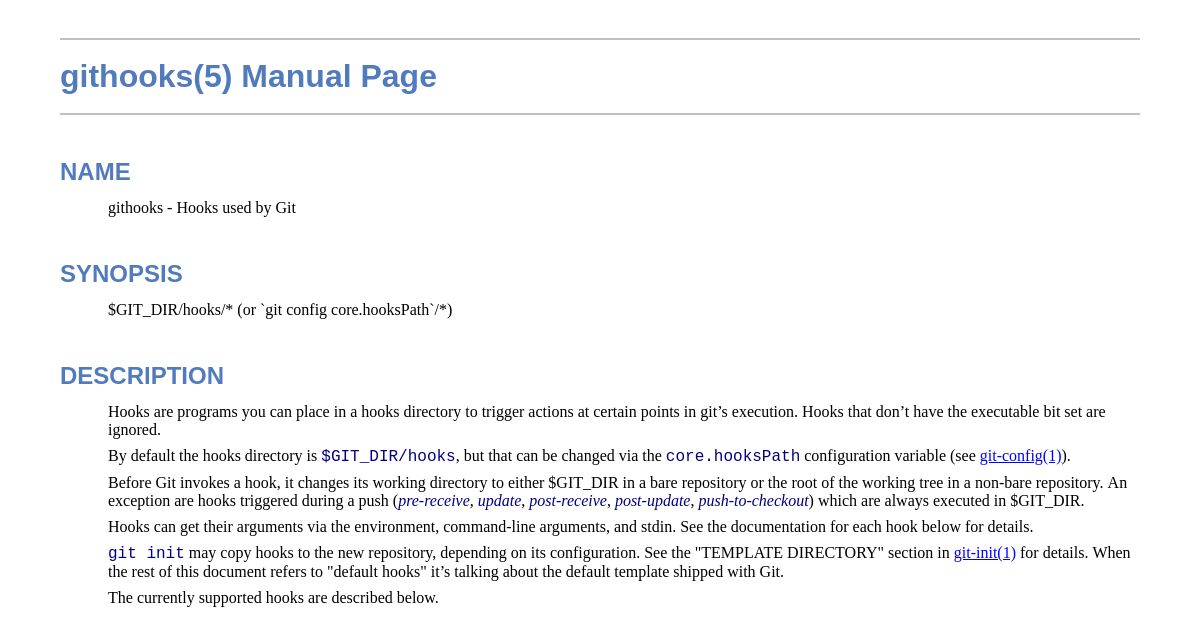Click the push-to-checkout hook reference
The height and width of the screenshot is (630, 1200).
(753, 501)
